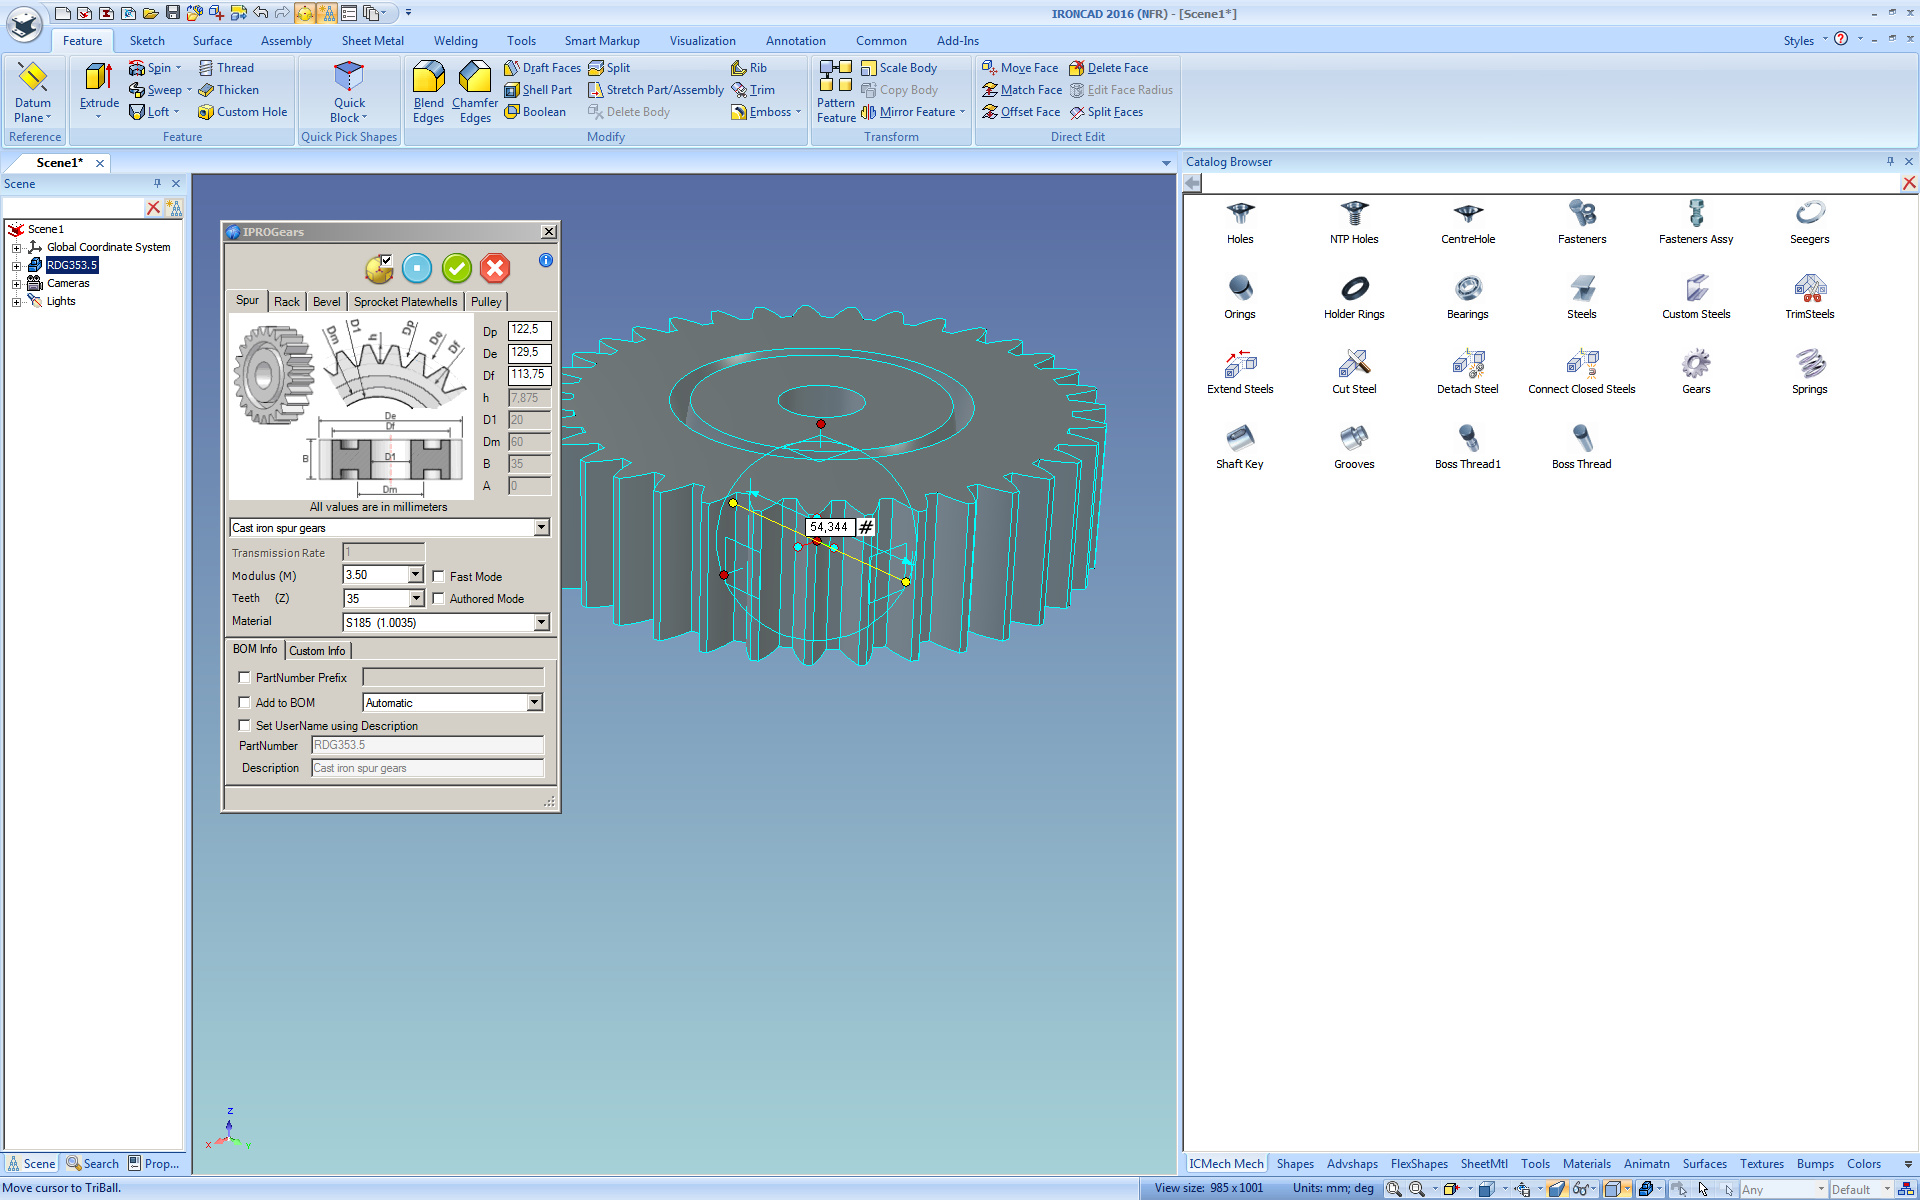Click the red cancel X icon
Screen dimensions: 1920x1200
494,268
